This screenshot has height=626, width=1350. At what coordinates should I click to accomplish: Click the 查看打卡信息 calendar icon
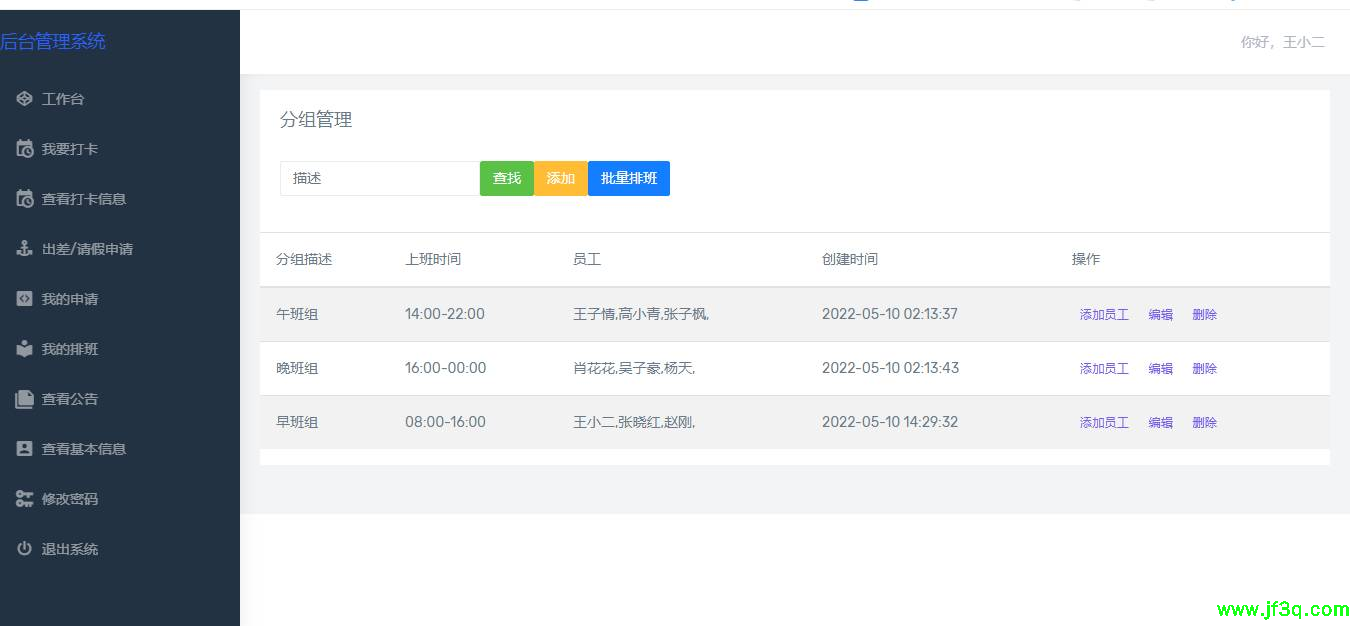[x=24, y=199]
